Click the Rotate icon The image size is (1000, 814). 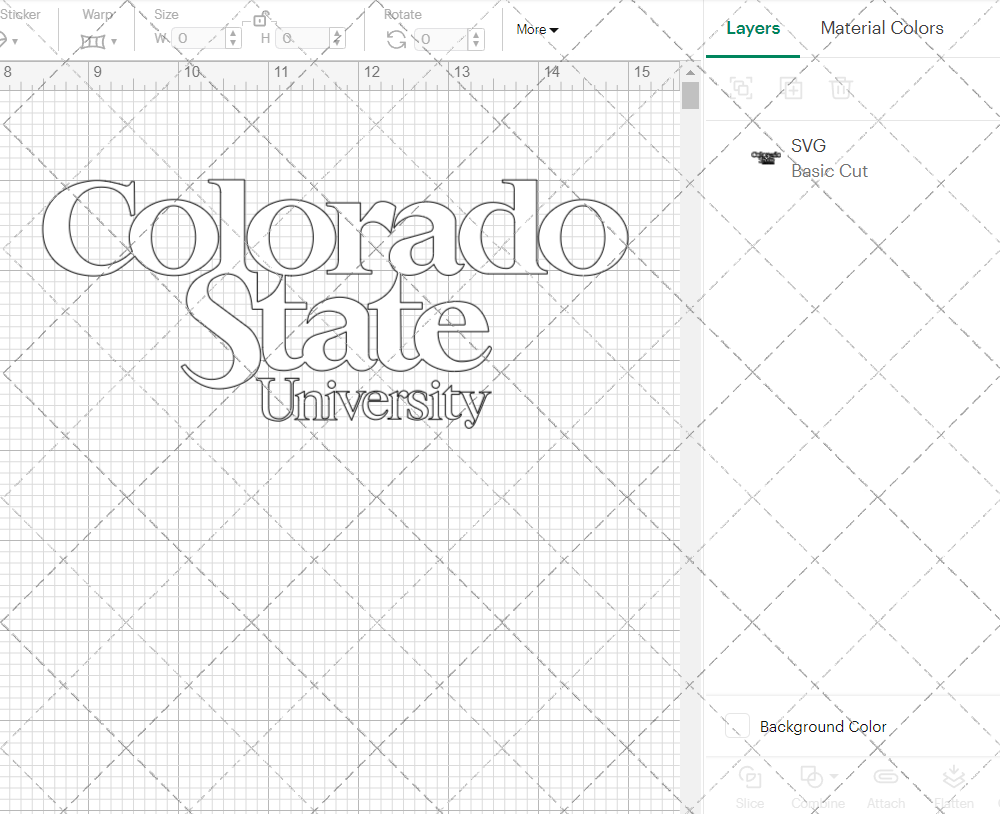397,39
